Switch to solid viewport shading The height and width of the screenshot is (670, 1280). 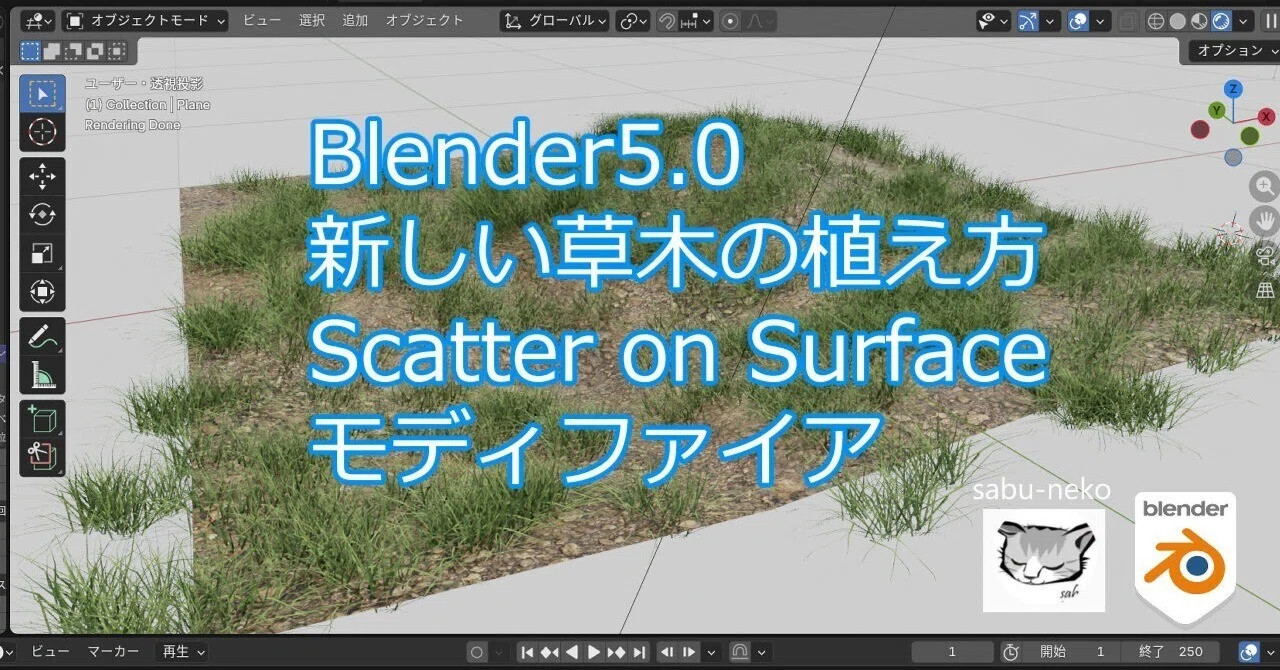coord(1177,20)
